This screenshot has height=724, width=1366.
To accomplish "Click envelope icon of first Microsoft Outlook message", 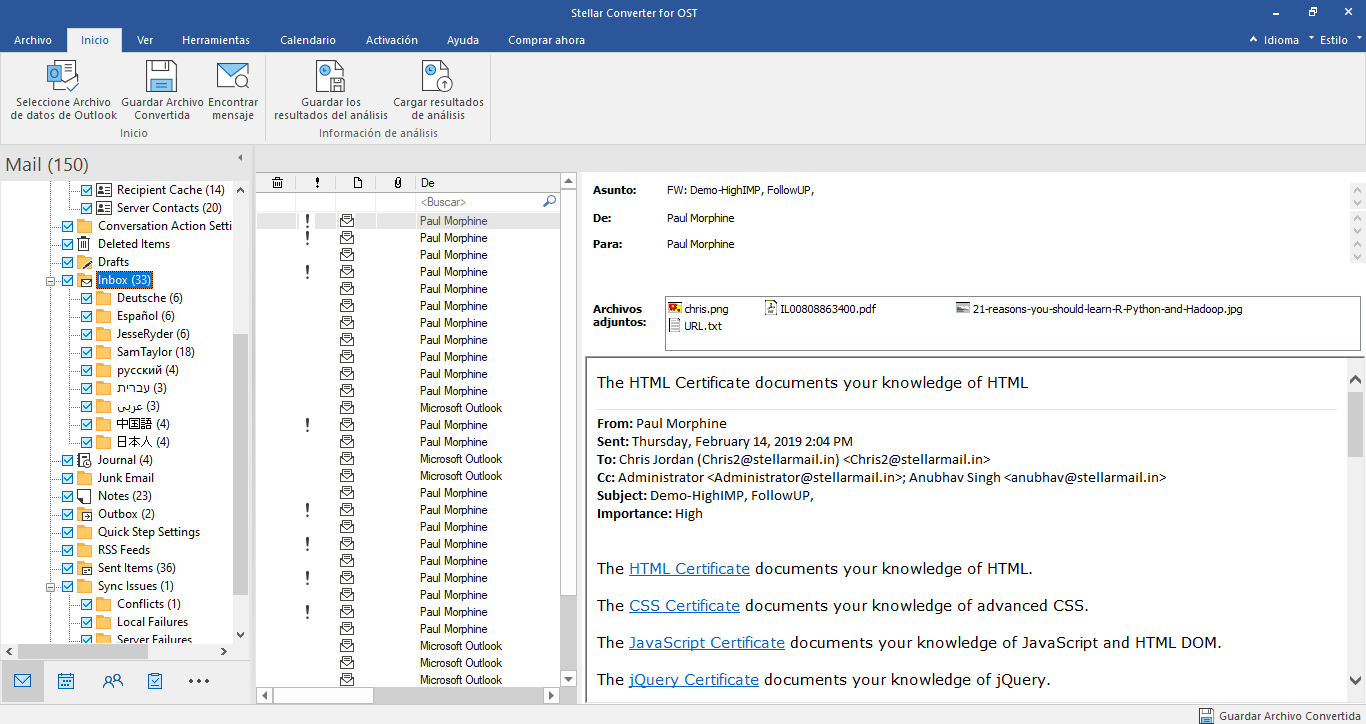I will 347,408.
